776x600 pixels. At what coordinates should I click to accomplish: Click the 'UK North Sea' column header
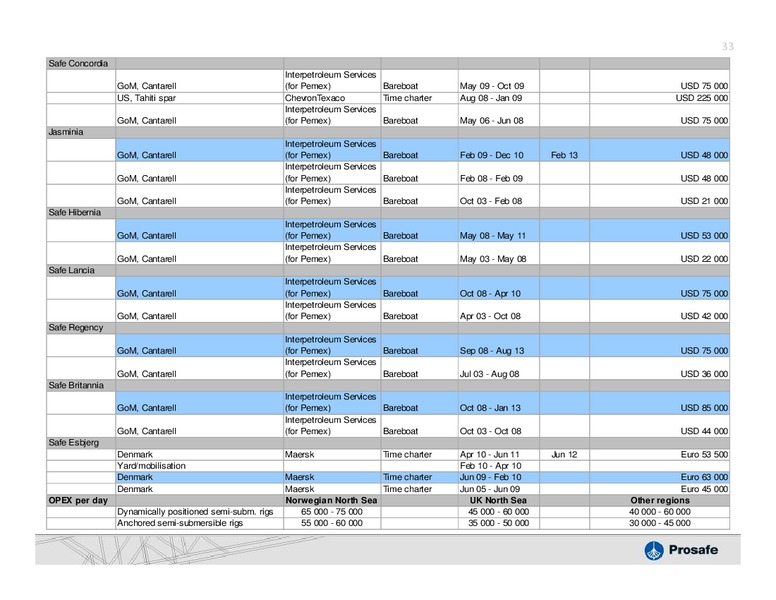coord(498,500)
